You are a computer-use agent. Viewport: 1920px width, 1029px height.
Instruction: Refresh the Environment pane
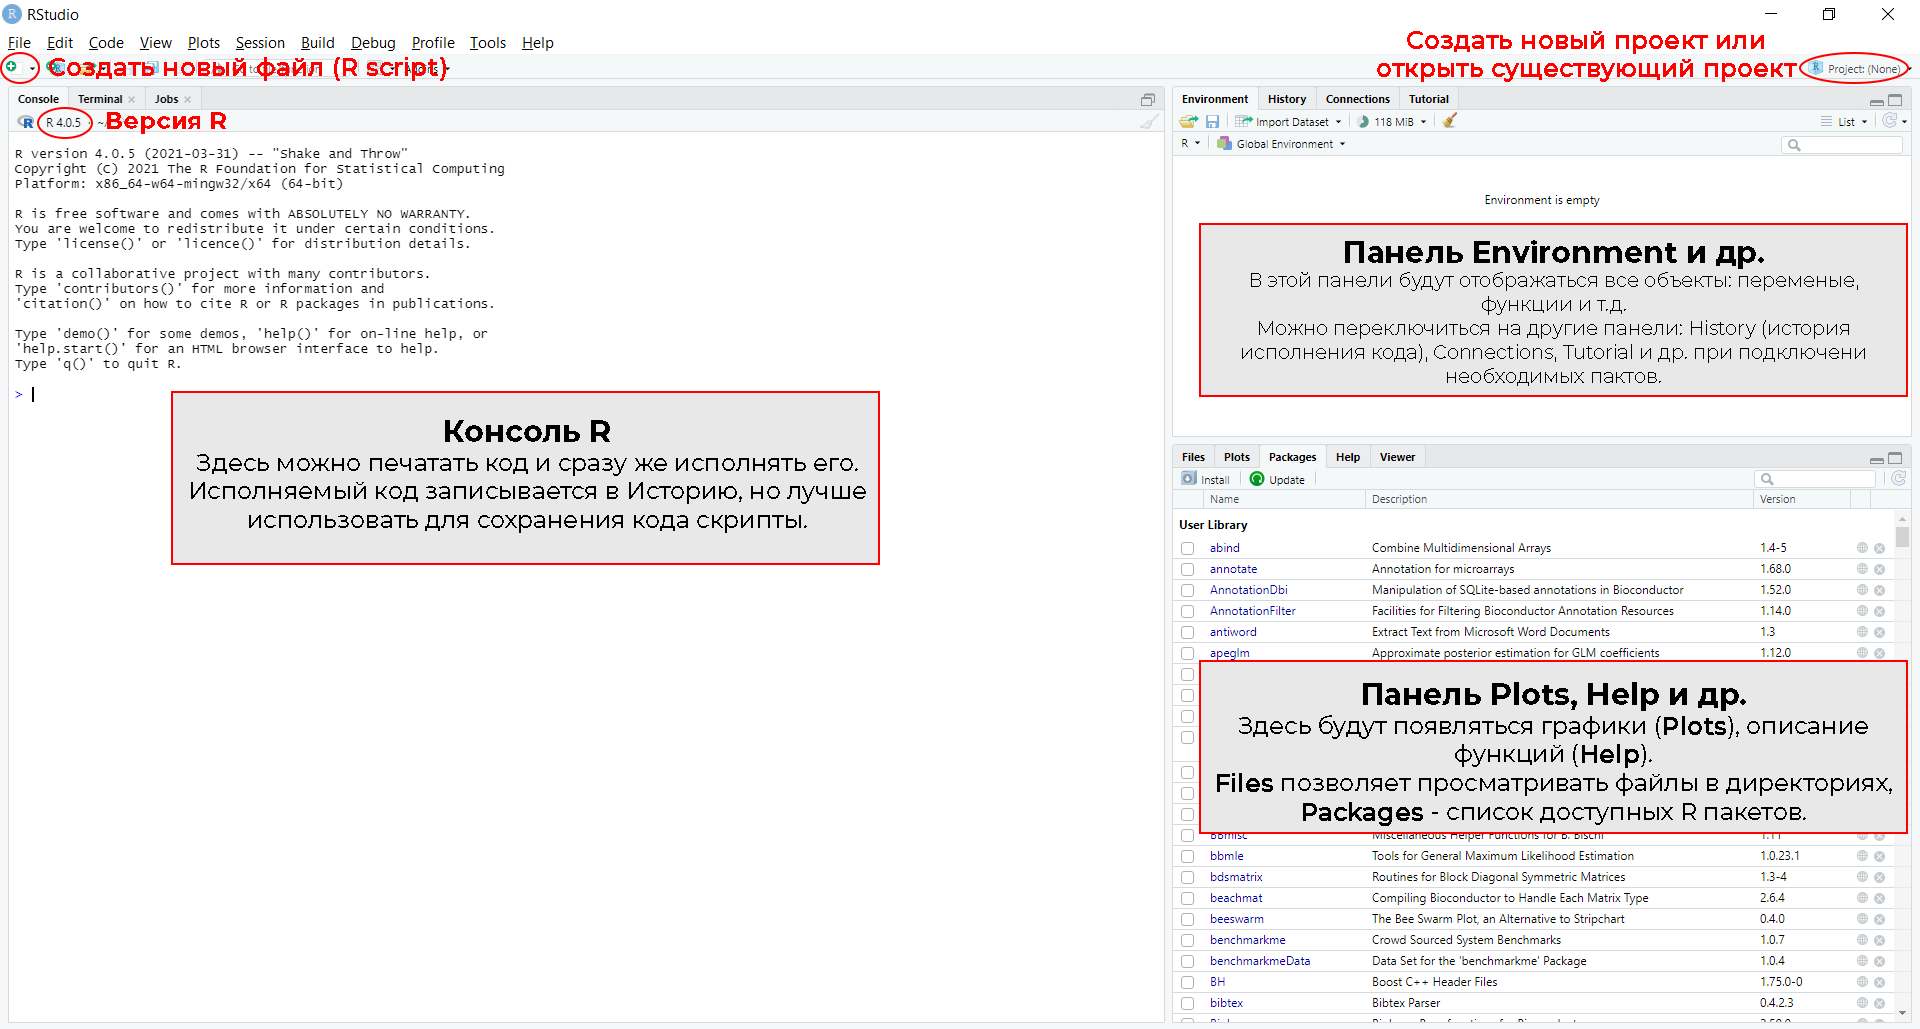(1890, 121)
